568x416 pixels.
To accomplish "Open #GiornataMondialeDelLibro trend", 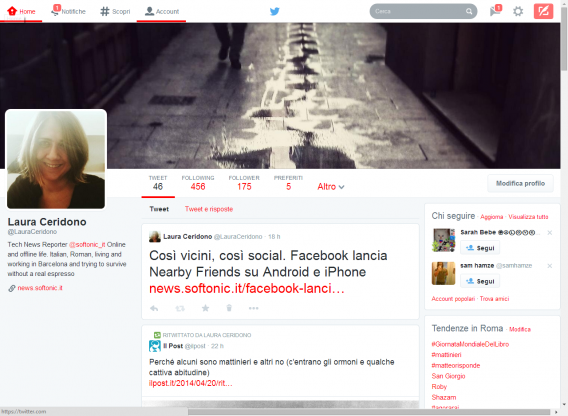I will tap(470, 344).
